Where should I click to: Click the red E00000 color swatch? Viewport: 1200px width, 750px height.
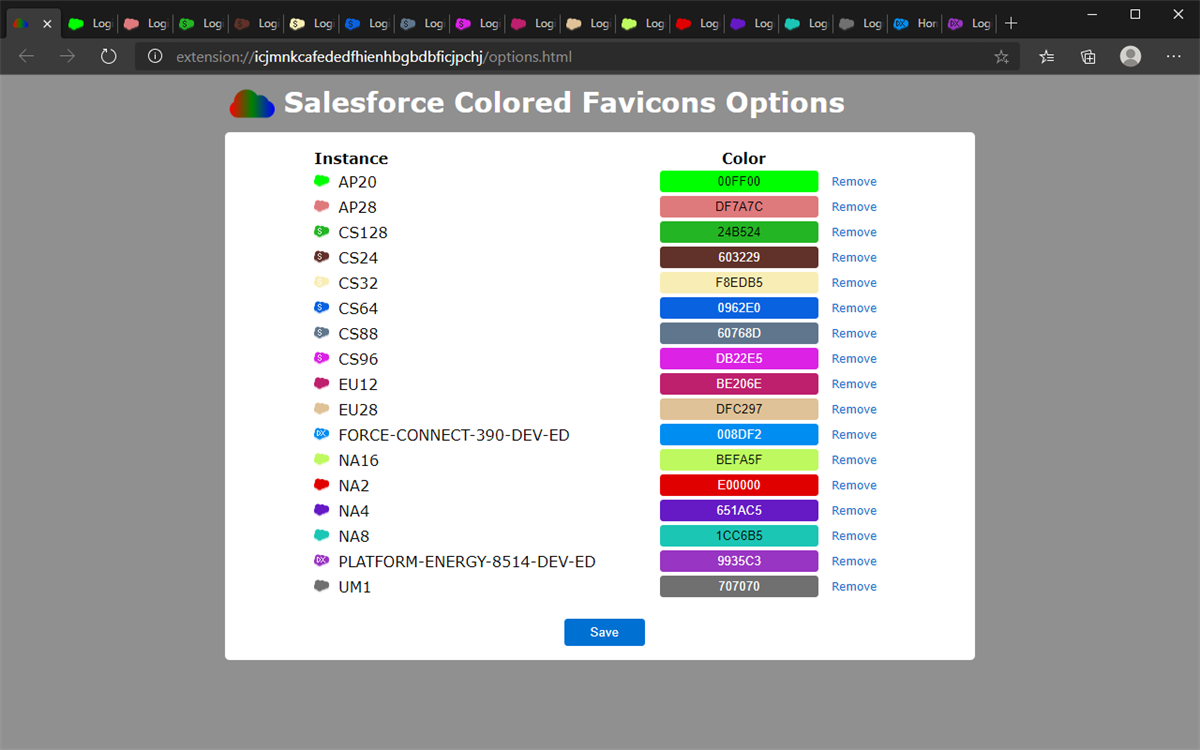739,485
